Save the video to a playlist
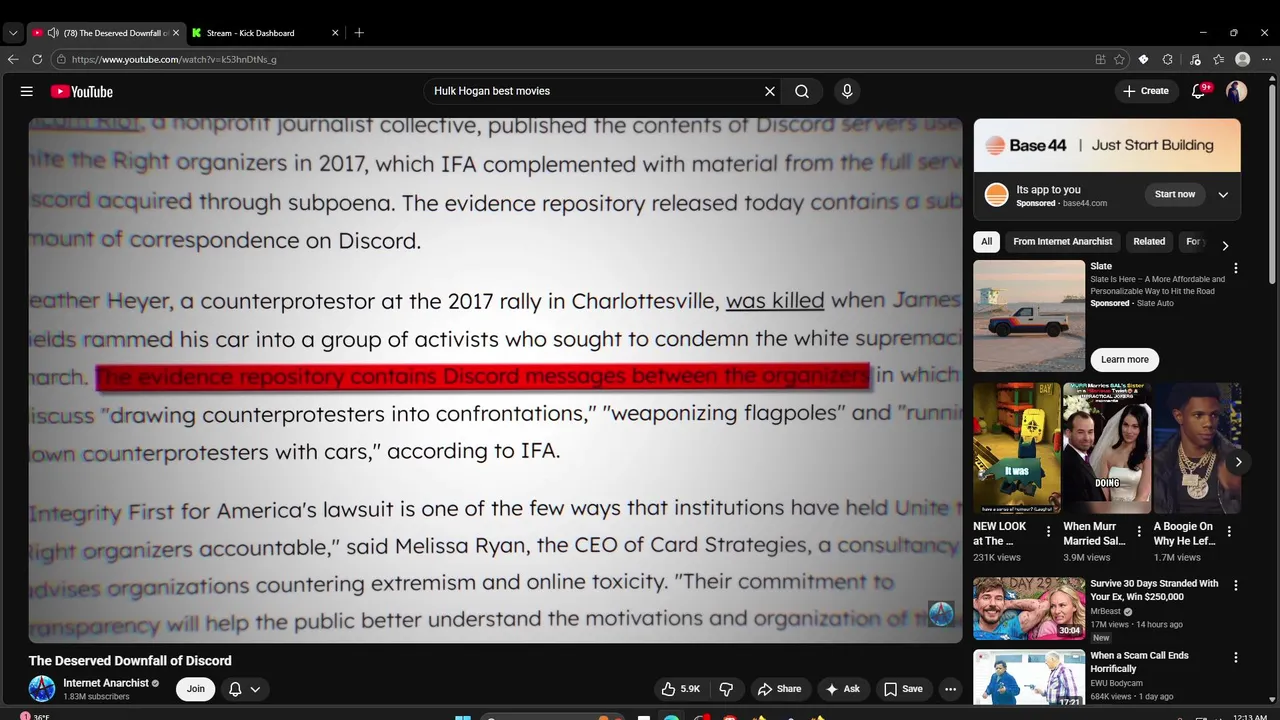 tap(903, 689)
